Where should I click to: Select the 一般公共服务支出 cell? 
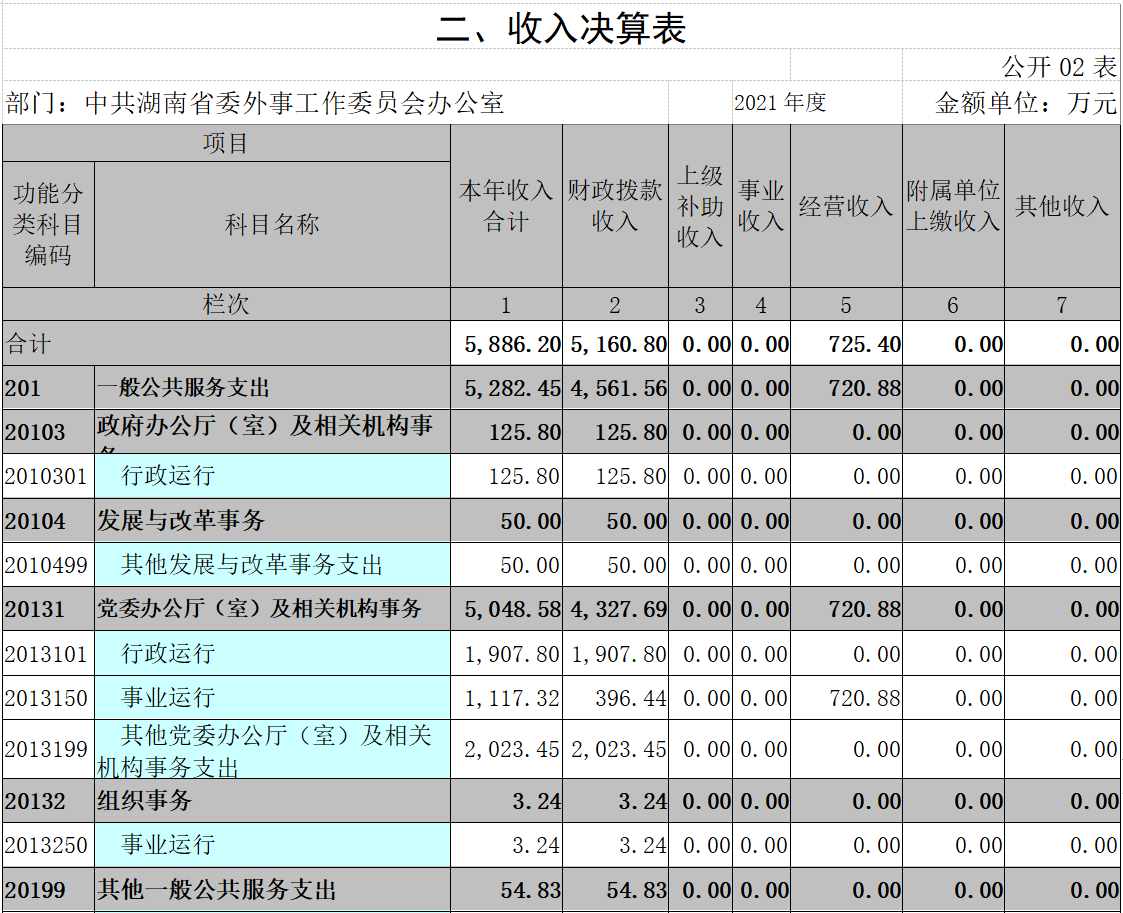[272, 388]
